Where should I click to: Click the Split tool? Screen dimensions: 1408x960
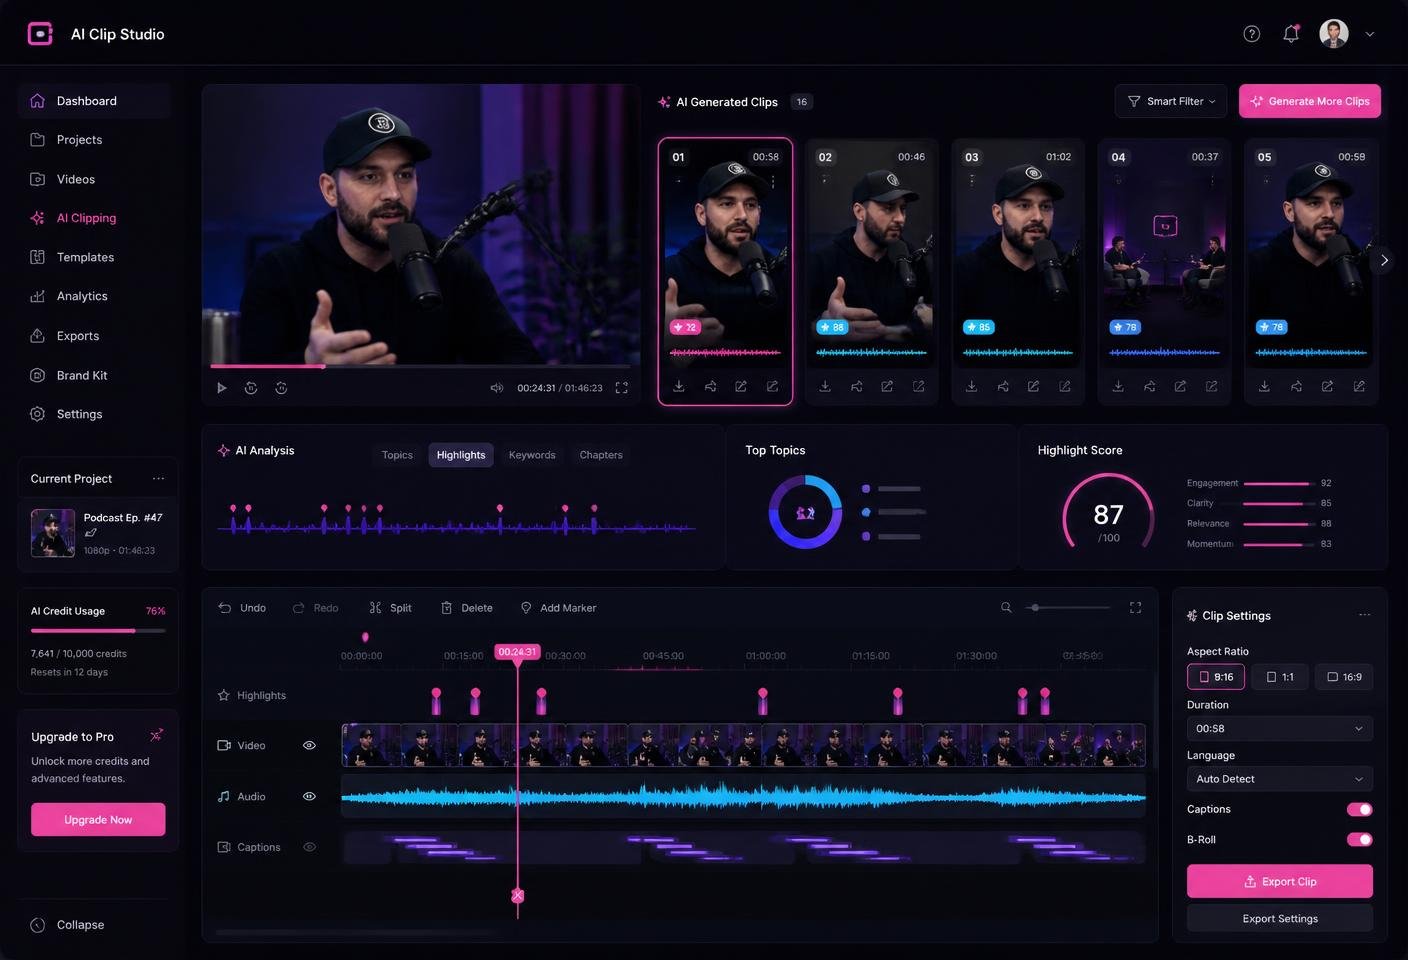(390, 608)
